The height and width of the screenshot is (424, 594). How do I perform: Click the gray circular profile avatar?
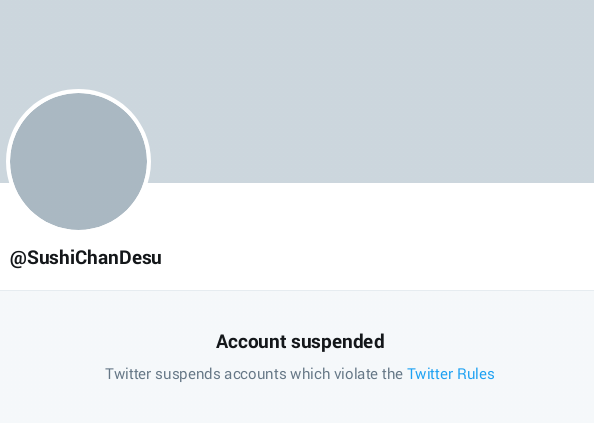click(78, 161)
